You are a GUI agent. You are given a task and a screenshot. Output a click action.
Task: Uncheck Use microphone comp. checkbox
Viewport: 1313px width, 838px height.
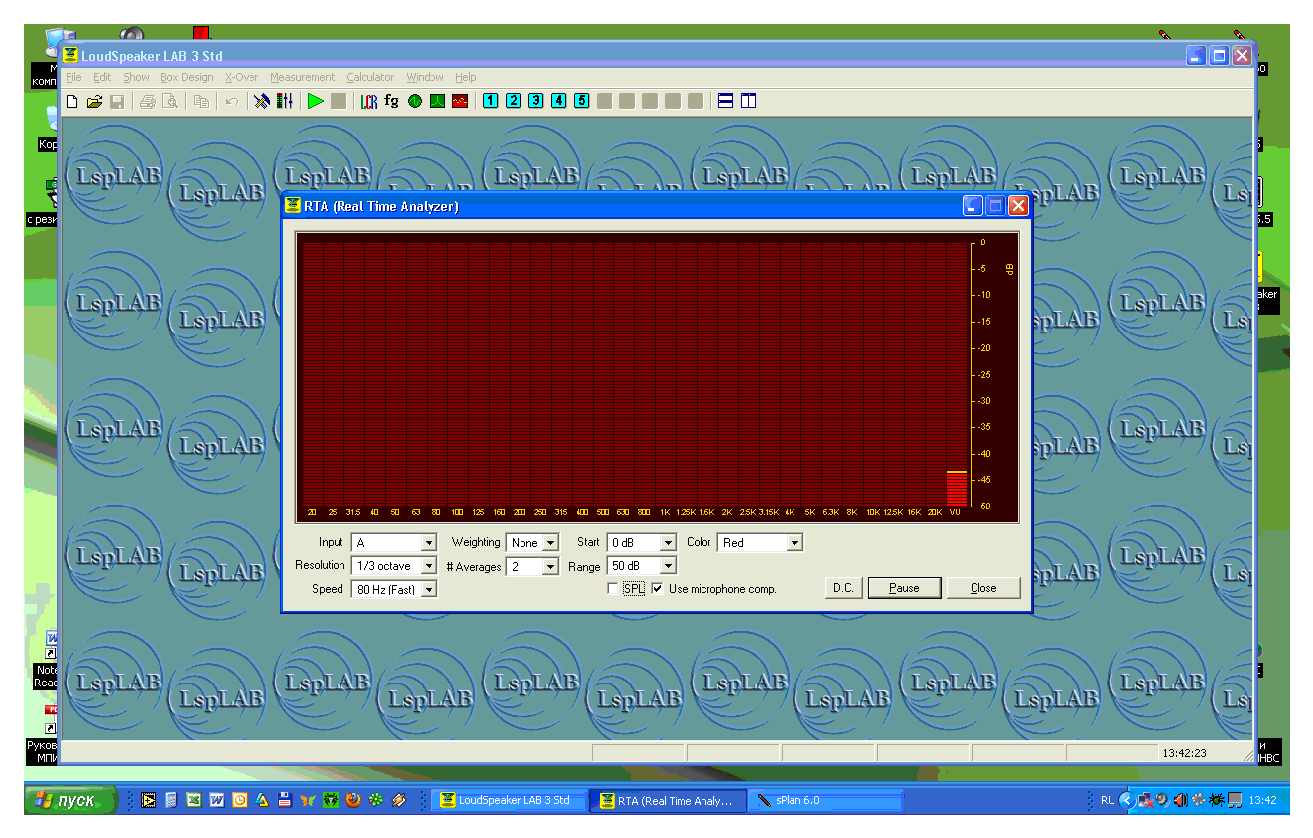coord(657,589)
